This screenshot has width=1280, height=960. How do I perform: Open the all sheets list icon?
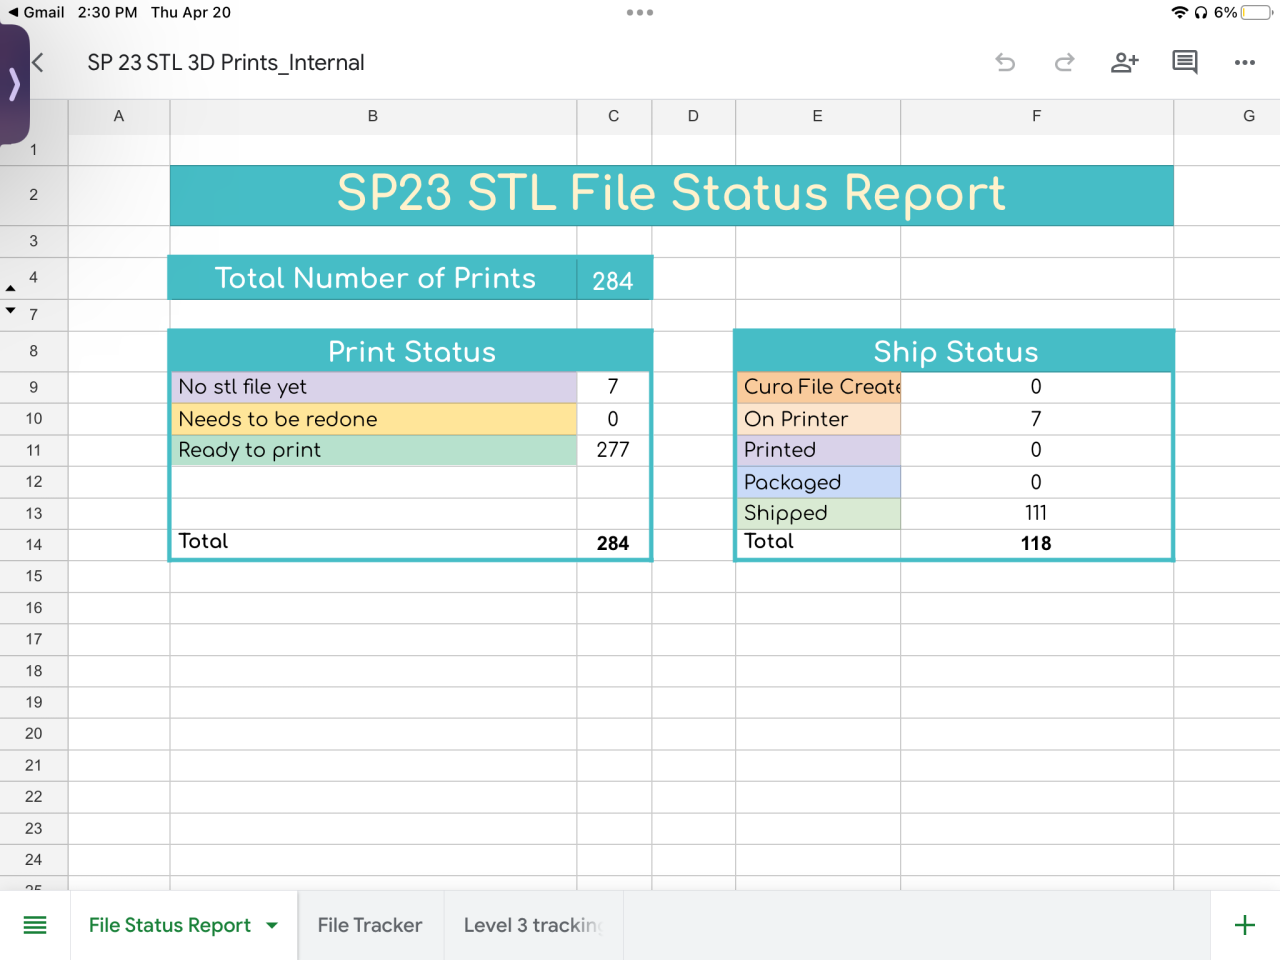click(35, 925)
